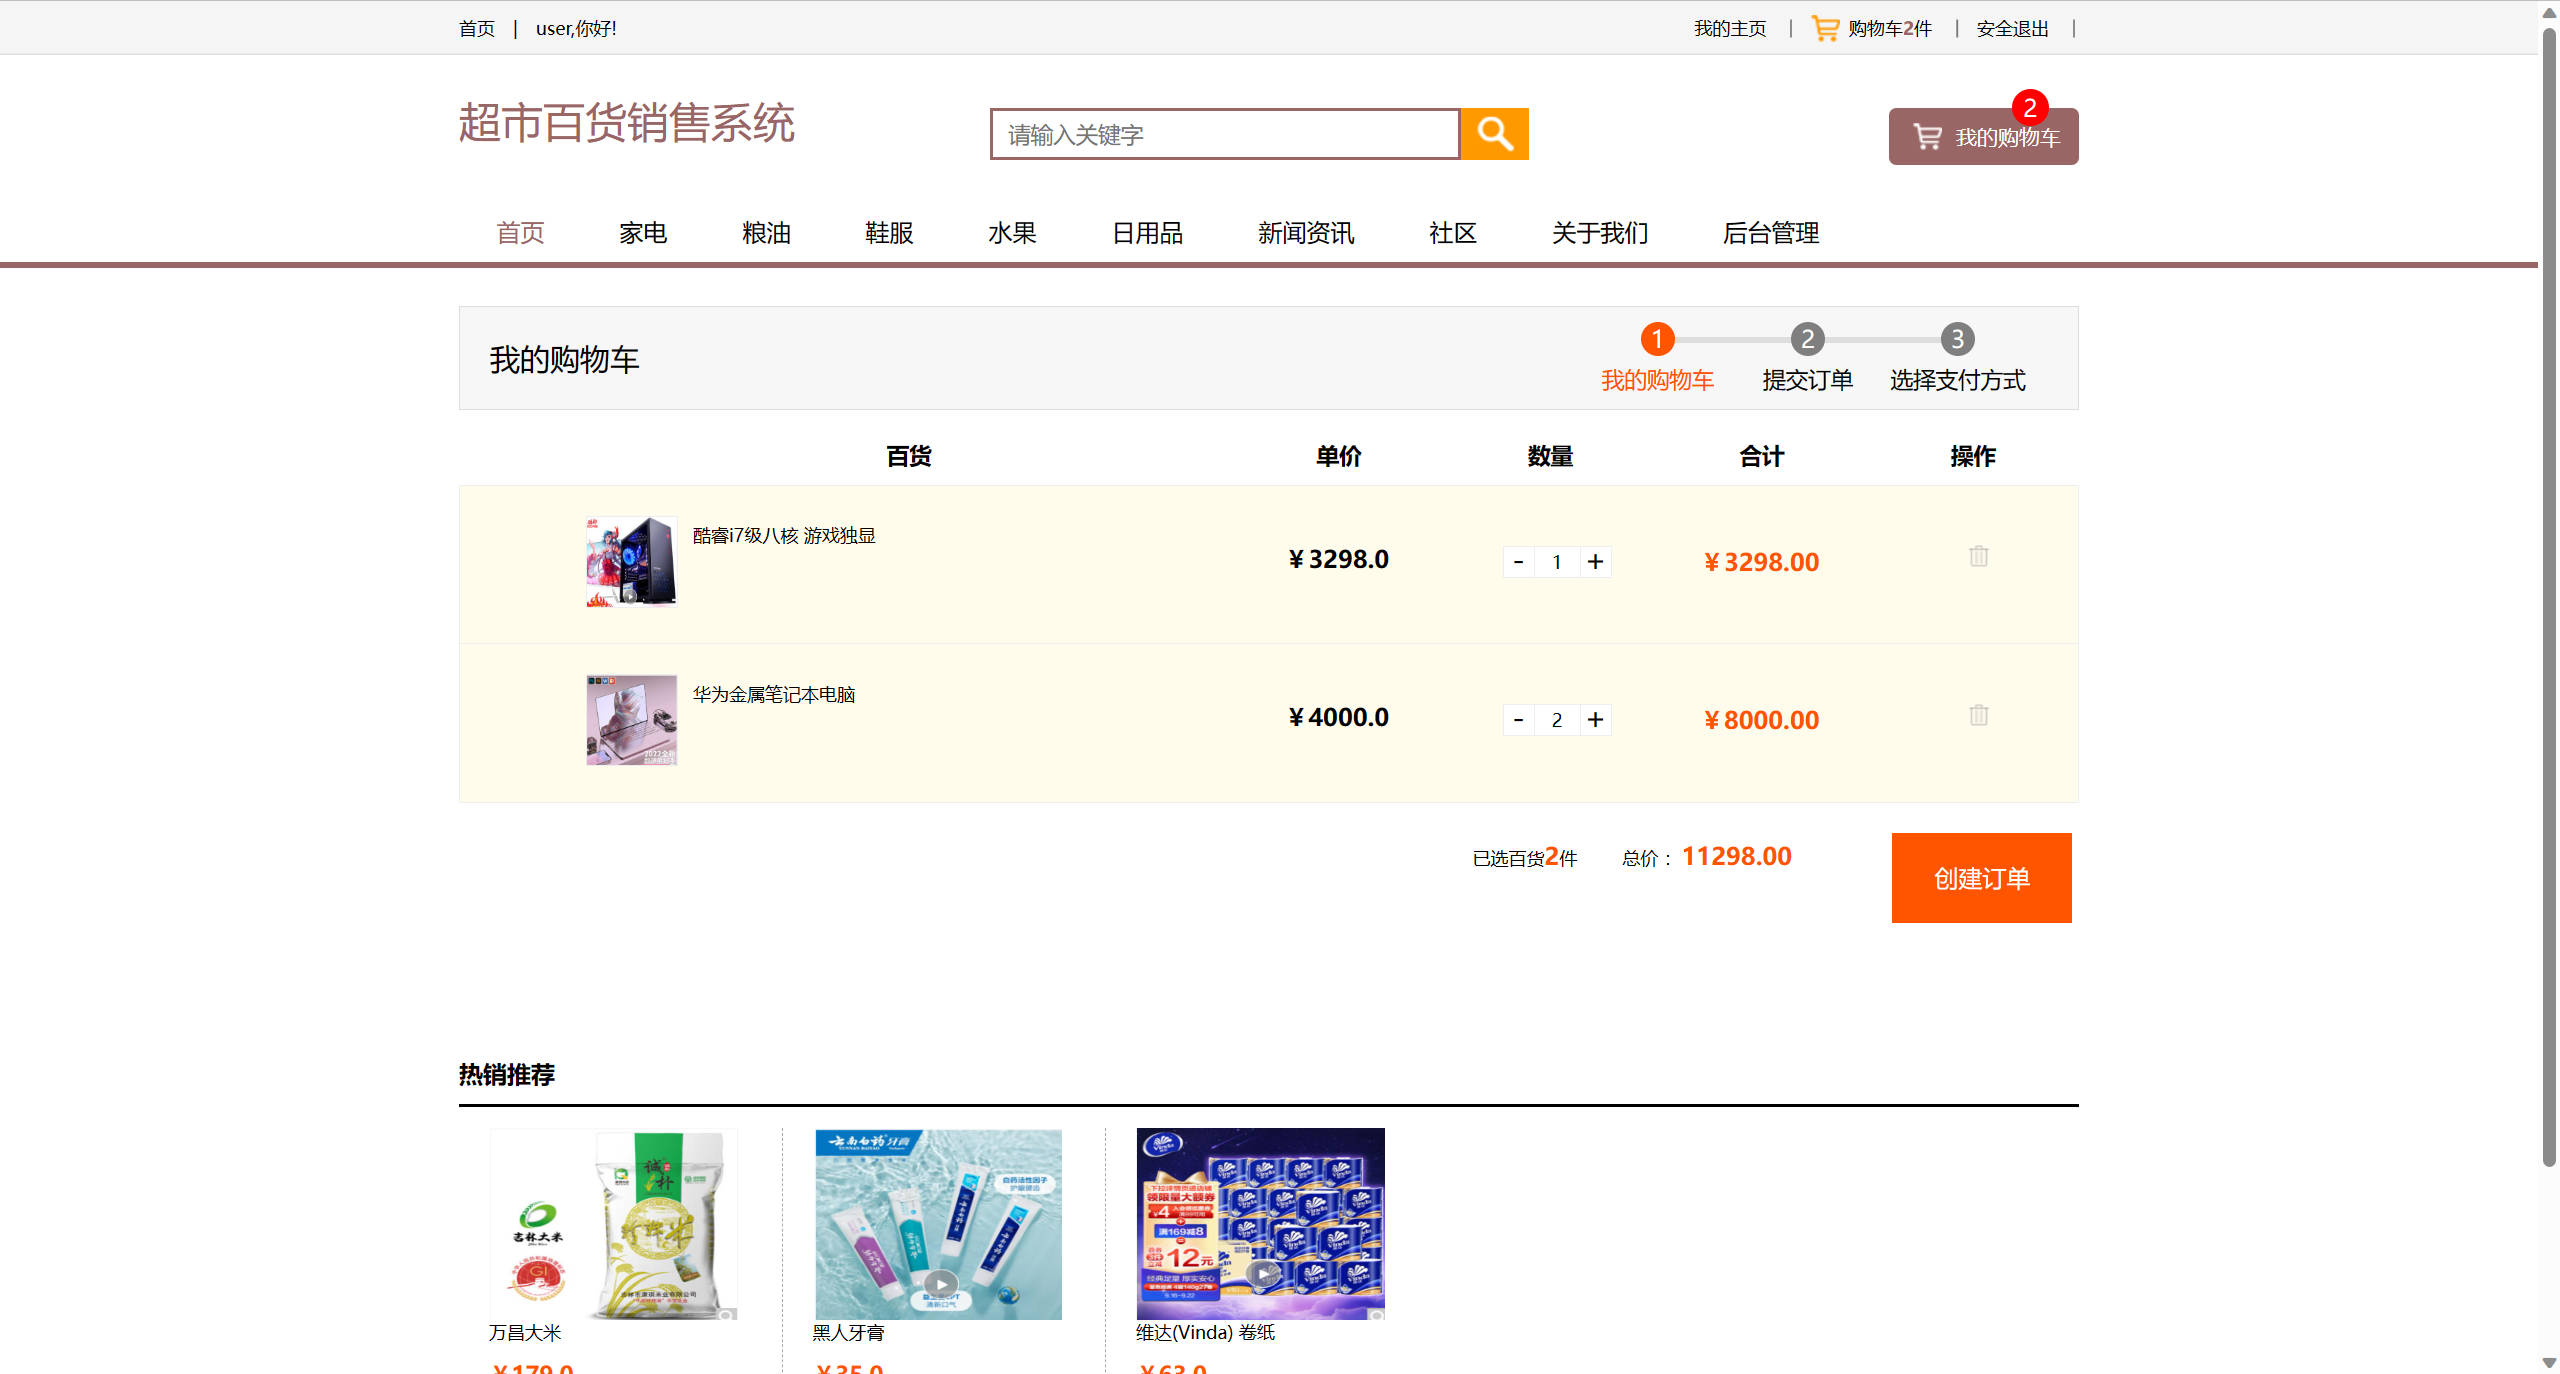Delete 酷睿i7级八核 from the cart

[x=1977, y=557]
